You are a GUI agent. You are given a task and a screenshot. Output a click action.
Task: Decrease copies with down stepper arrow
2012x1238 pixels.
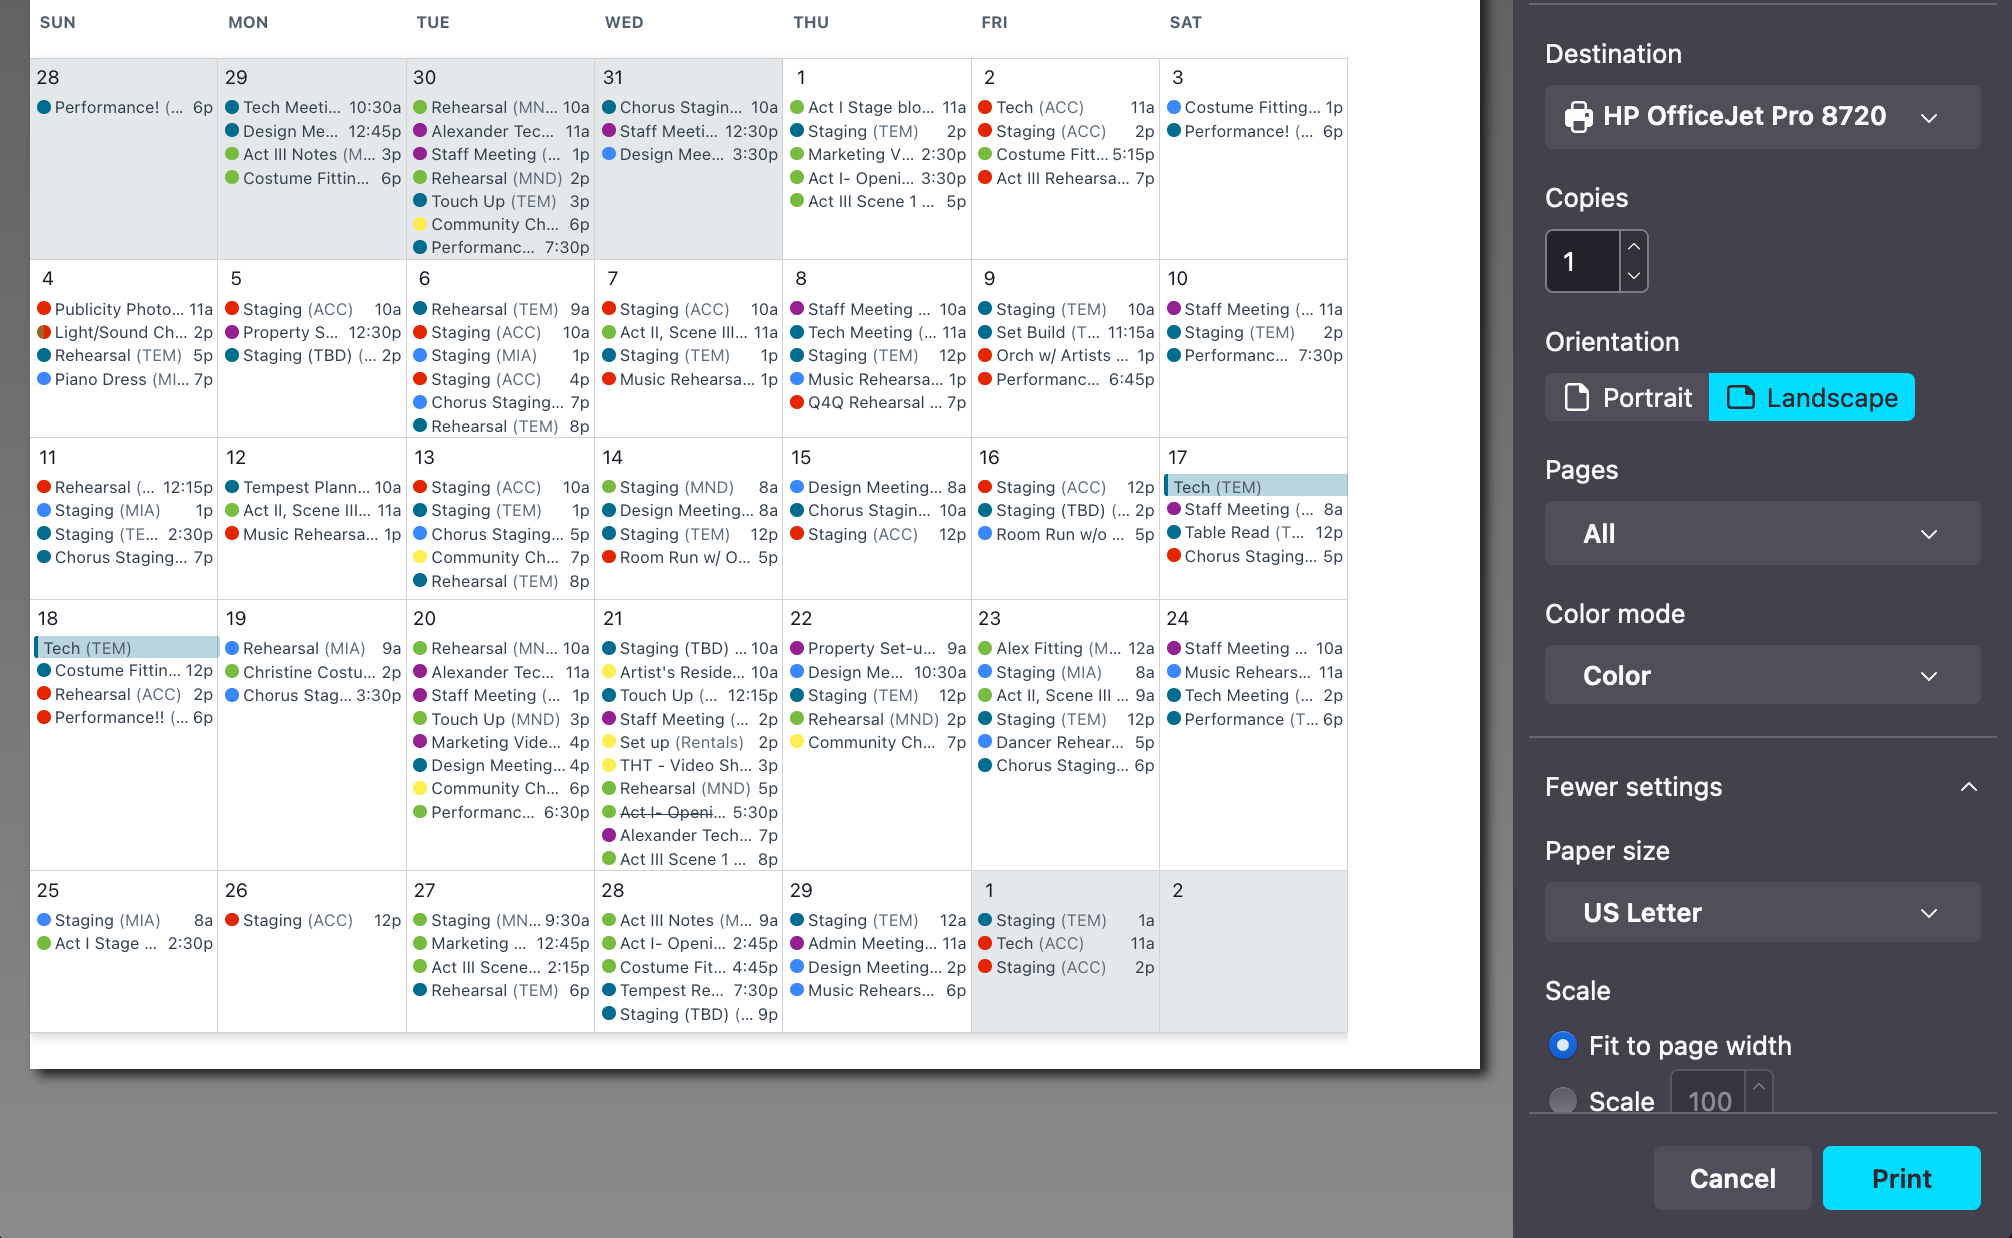(1634, 276)
